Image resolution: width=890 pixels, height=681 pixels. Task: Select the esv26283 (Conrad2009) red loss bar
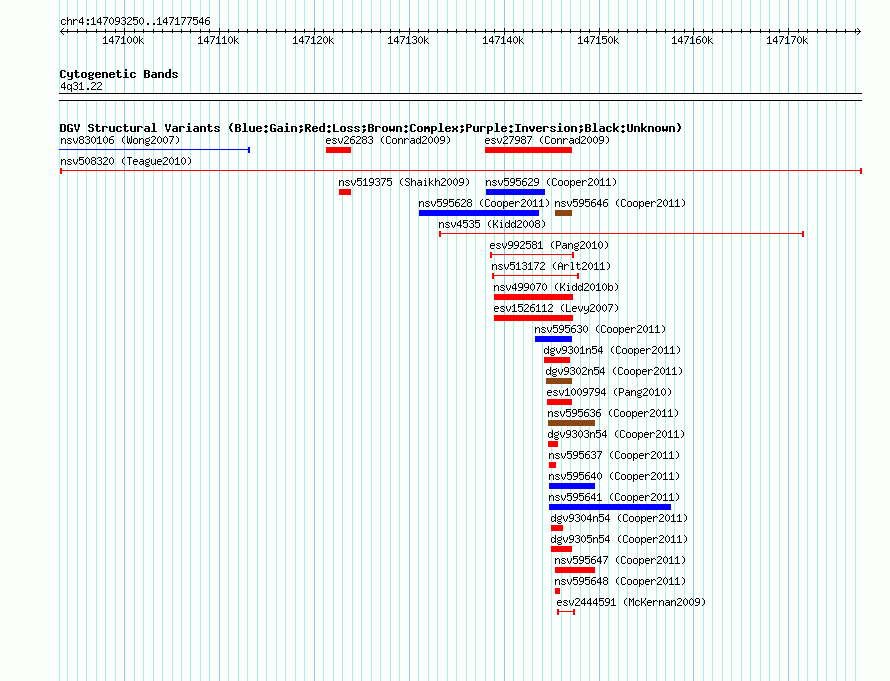(x=338, y=150)
